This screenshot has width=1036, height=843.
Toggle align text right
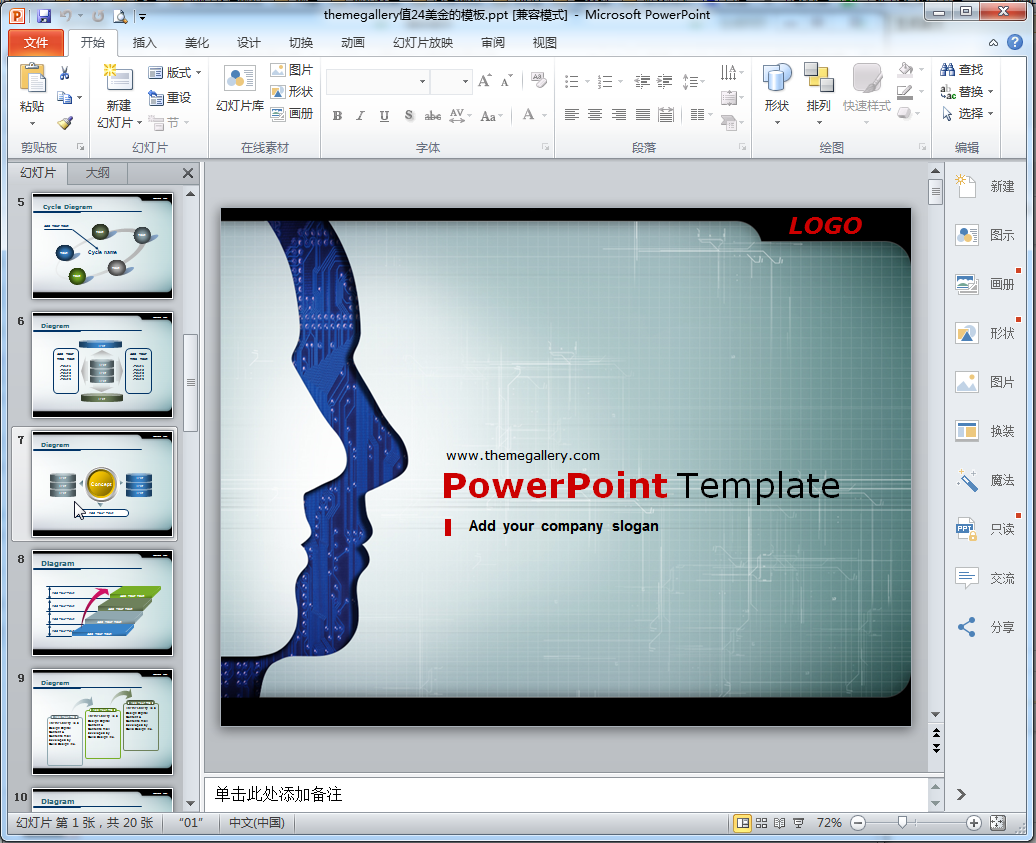[619, 115]
